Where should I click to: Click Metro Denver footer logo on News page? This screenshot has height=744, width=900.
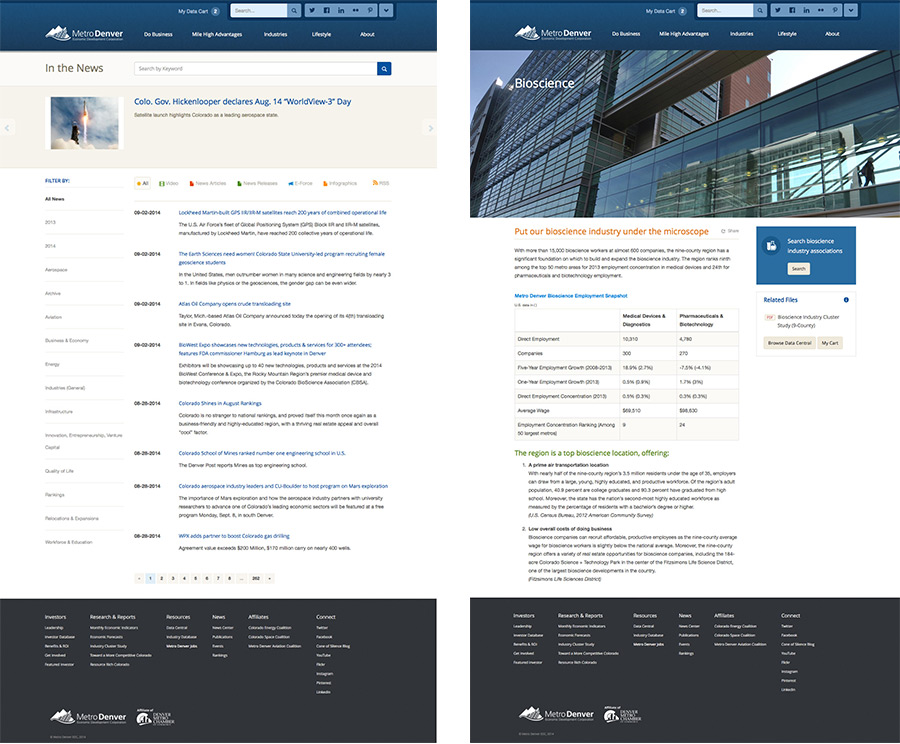[x=88, y=717]
